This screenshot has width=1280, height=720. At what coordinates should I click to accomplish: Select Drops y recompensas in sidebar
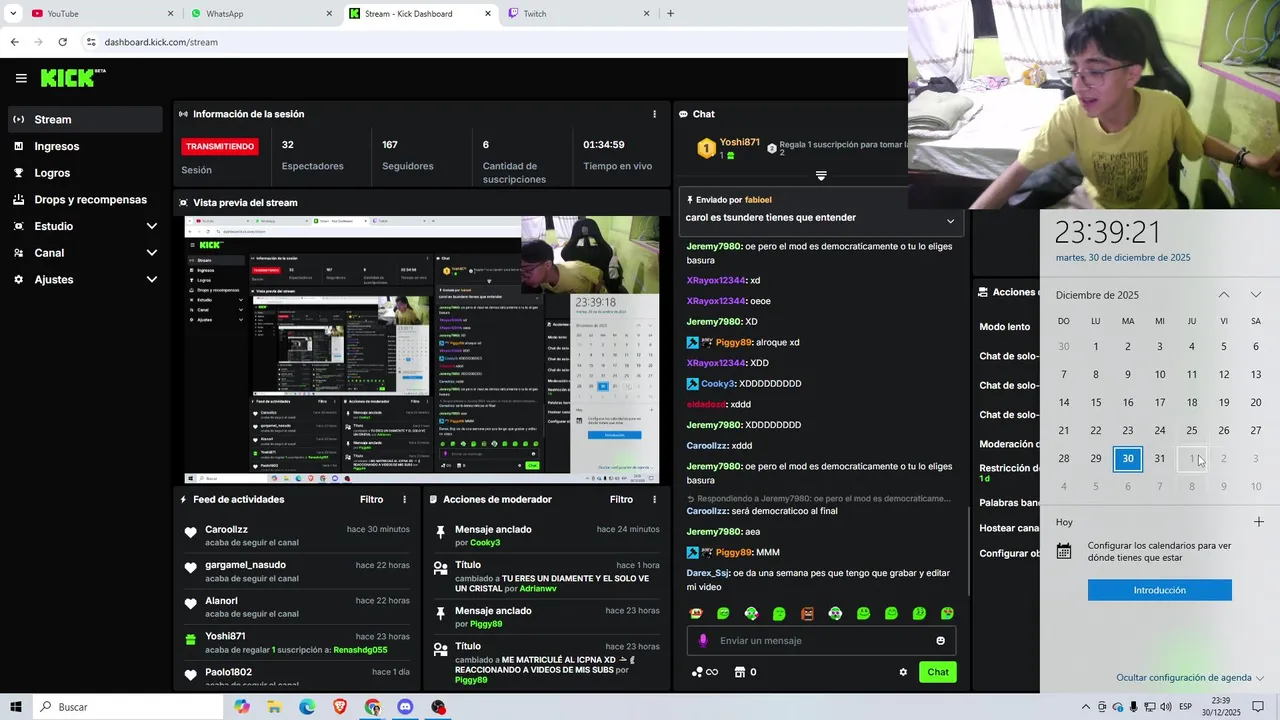point(85,199)
